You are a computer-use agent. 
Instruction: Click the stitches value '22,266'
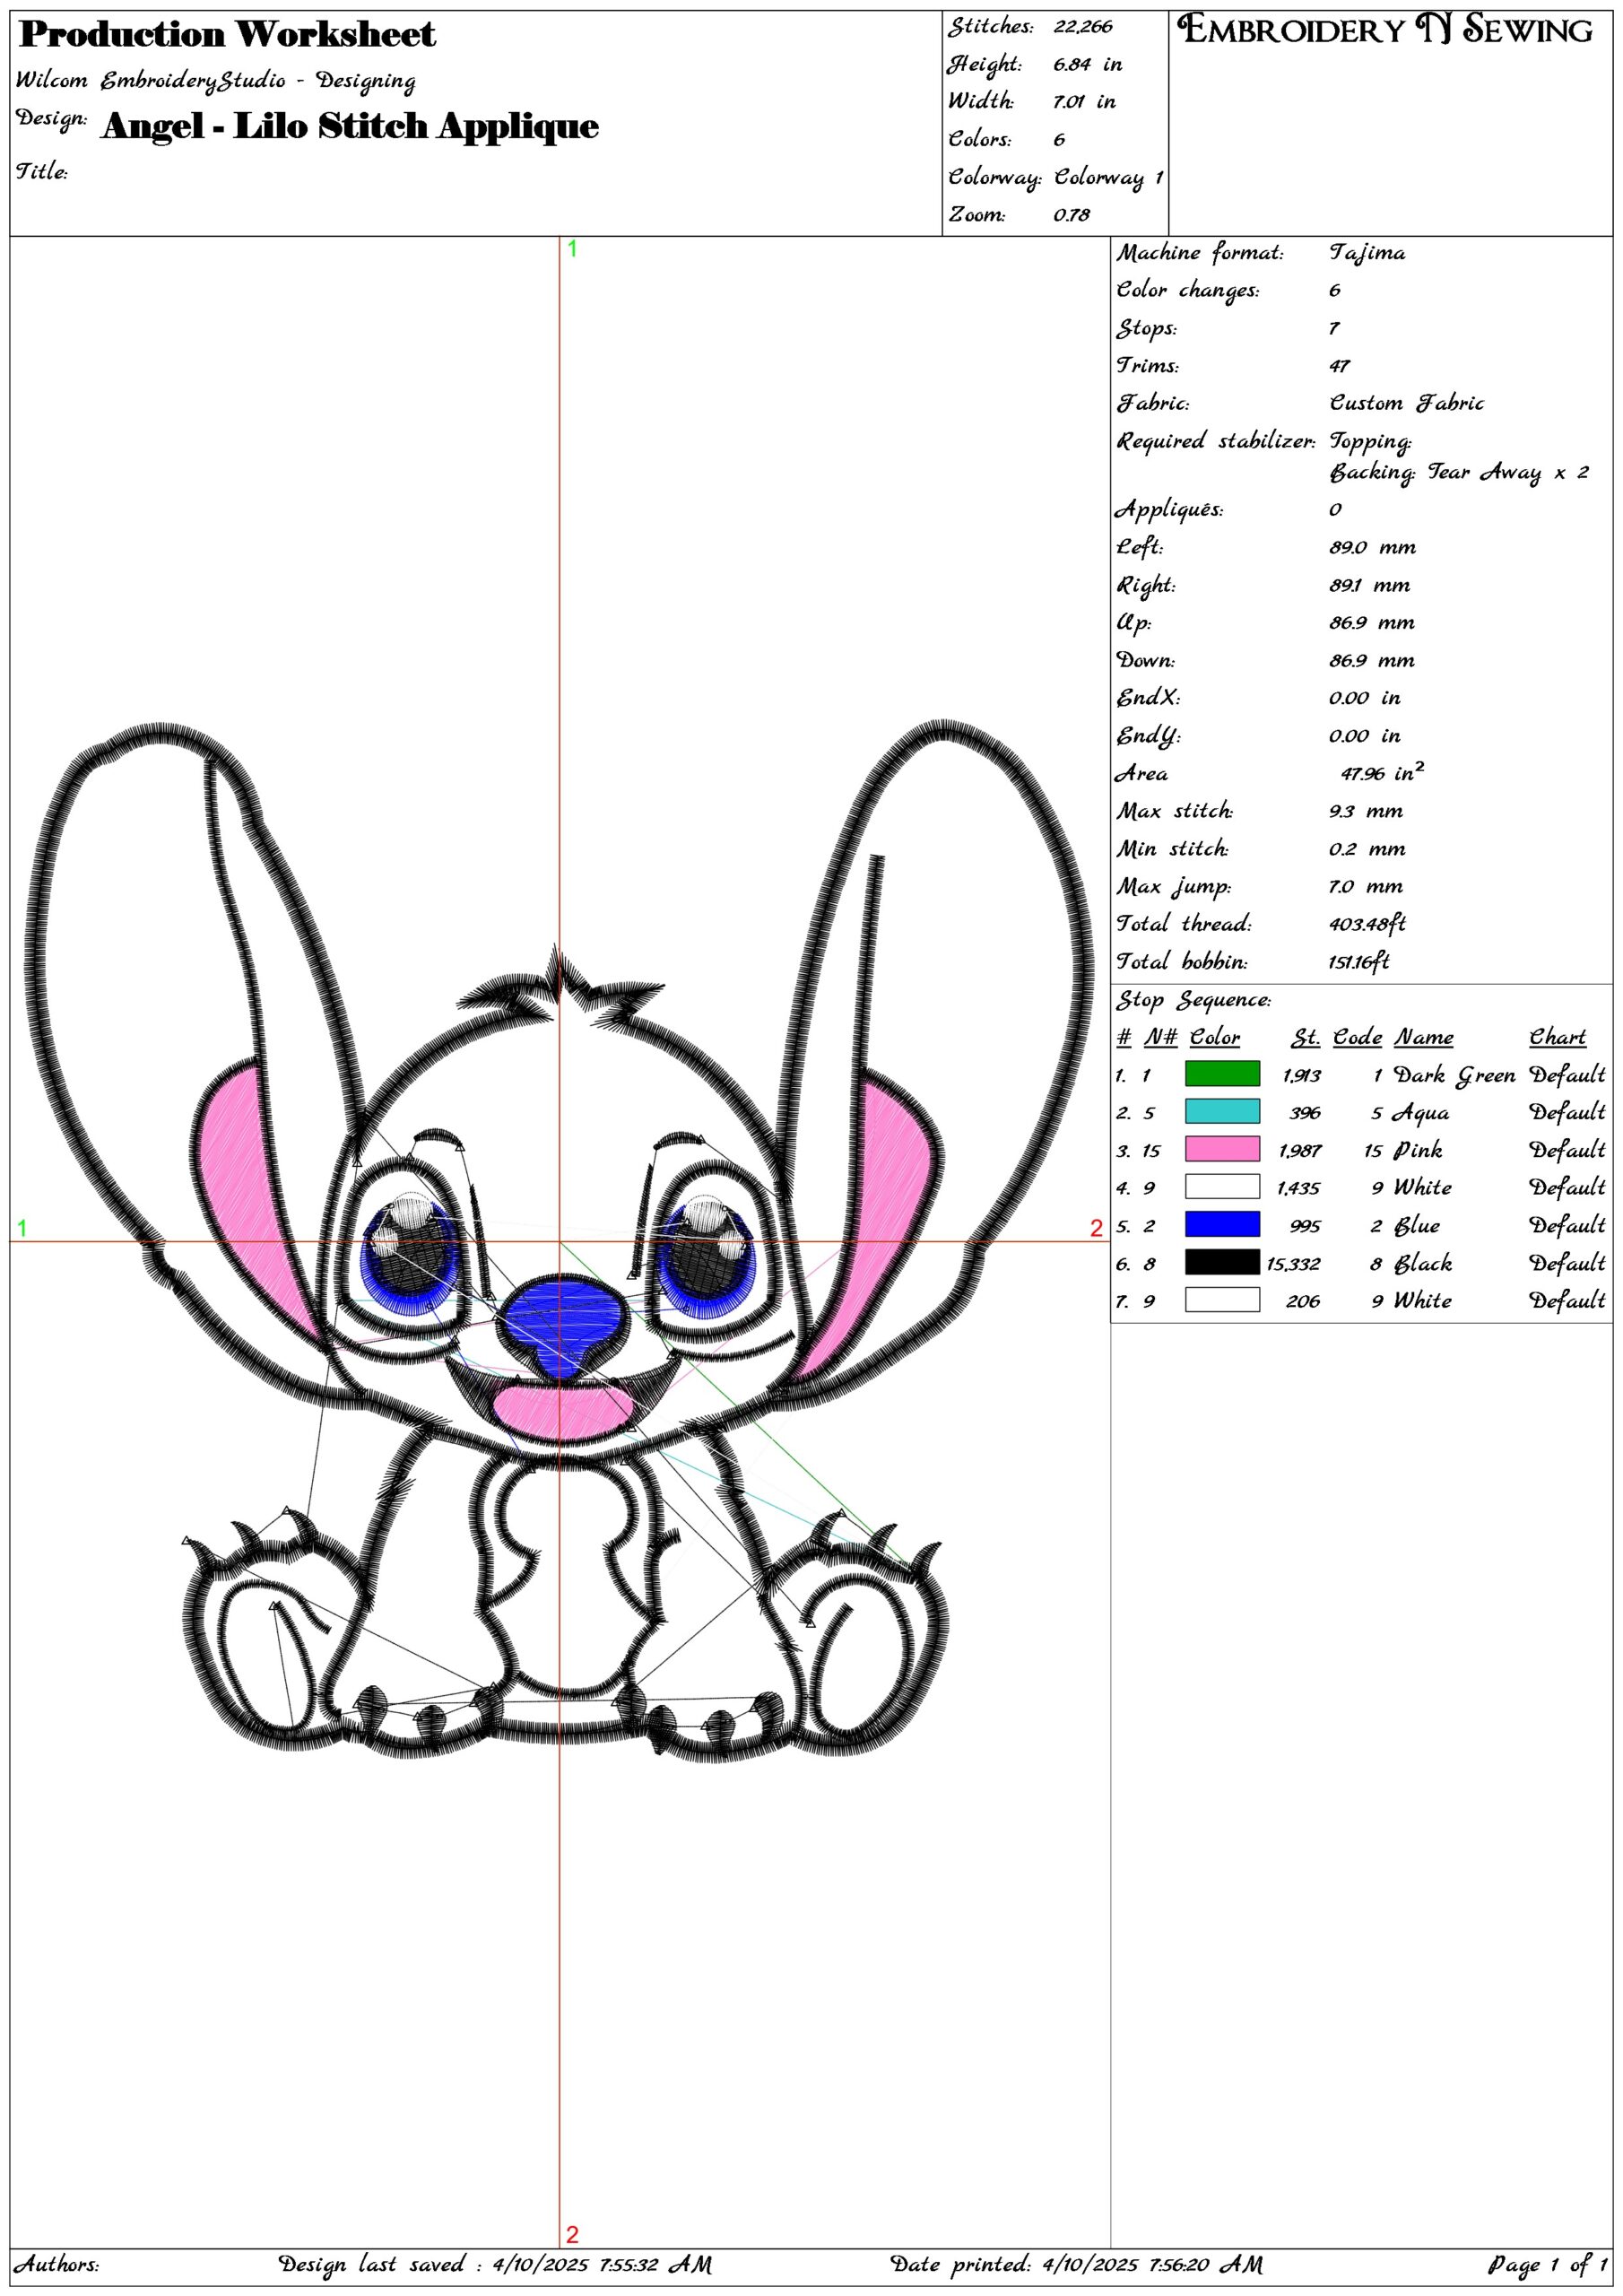click(1082, 27)
